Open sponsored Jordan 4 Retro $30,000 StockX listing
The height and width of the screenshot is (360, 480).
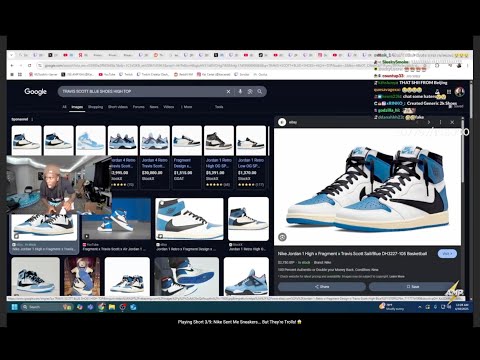155,157
